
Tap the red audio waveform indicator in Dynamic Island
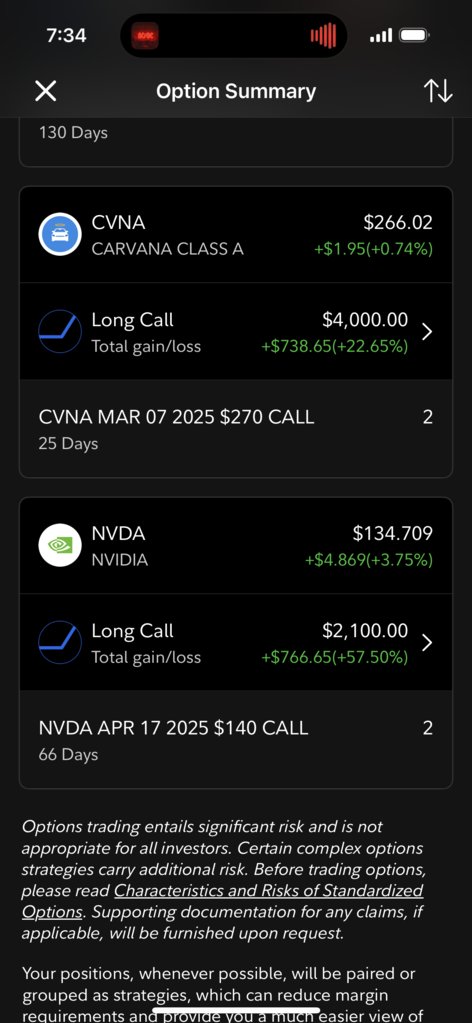323,35
